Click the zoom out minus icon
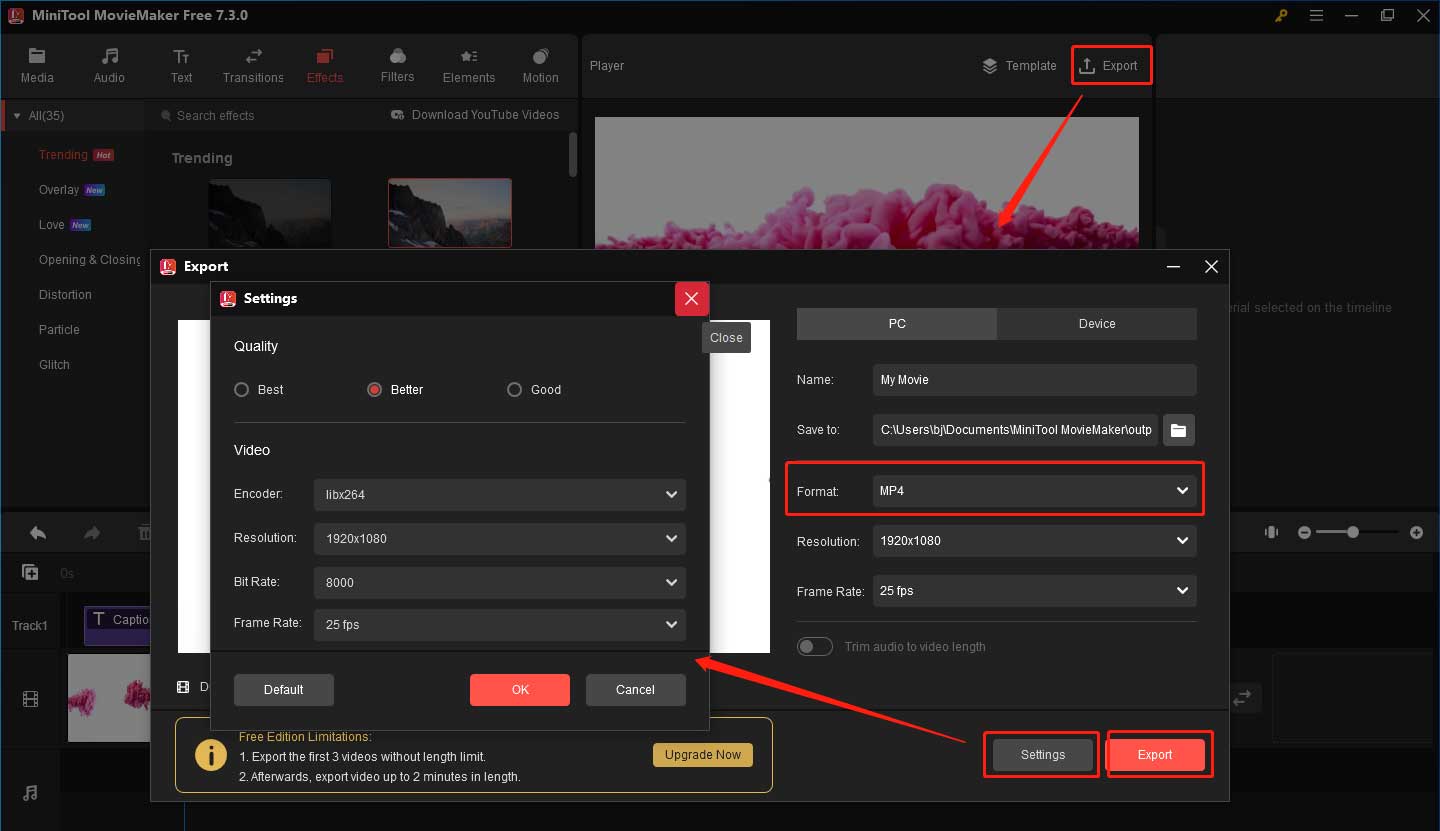This screenshot has width=1440, height=831. (1304, 533)
